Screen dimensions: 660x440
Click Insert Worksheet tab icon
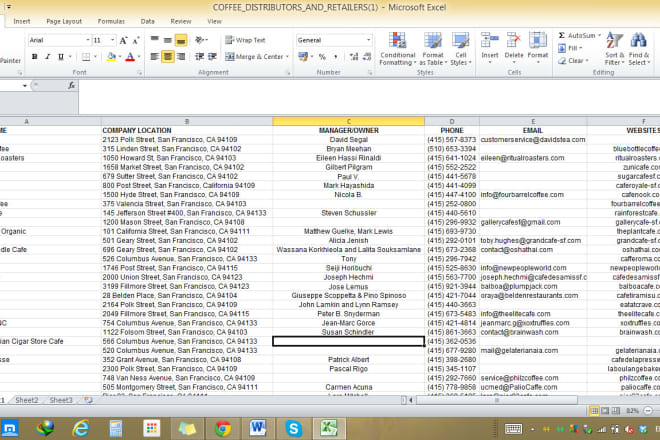point(88,400)
